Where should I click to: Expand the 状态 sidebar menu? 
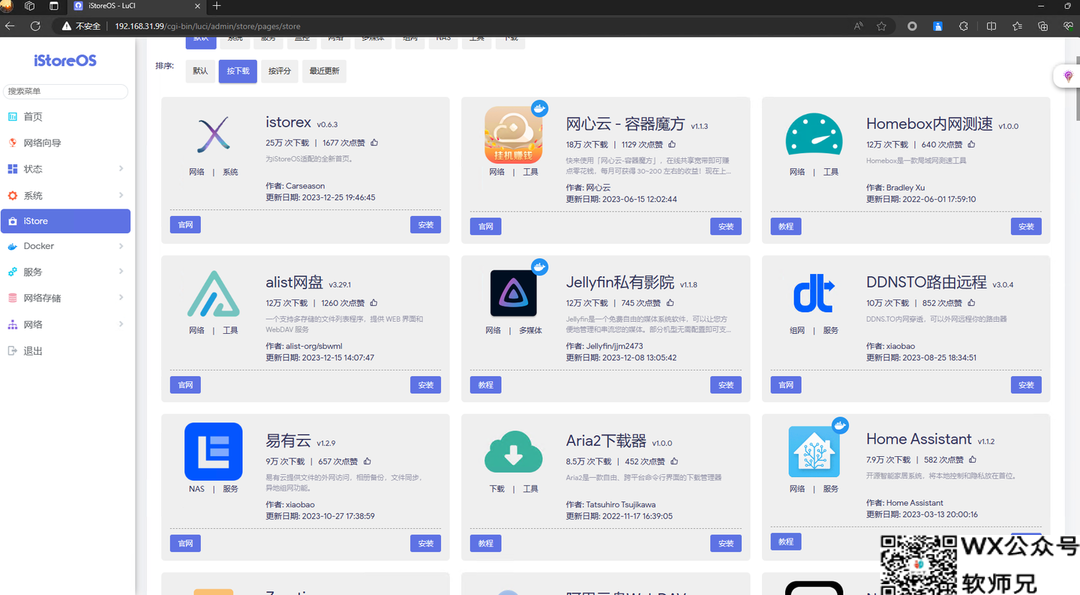(x=65, y=169)
